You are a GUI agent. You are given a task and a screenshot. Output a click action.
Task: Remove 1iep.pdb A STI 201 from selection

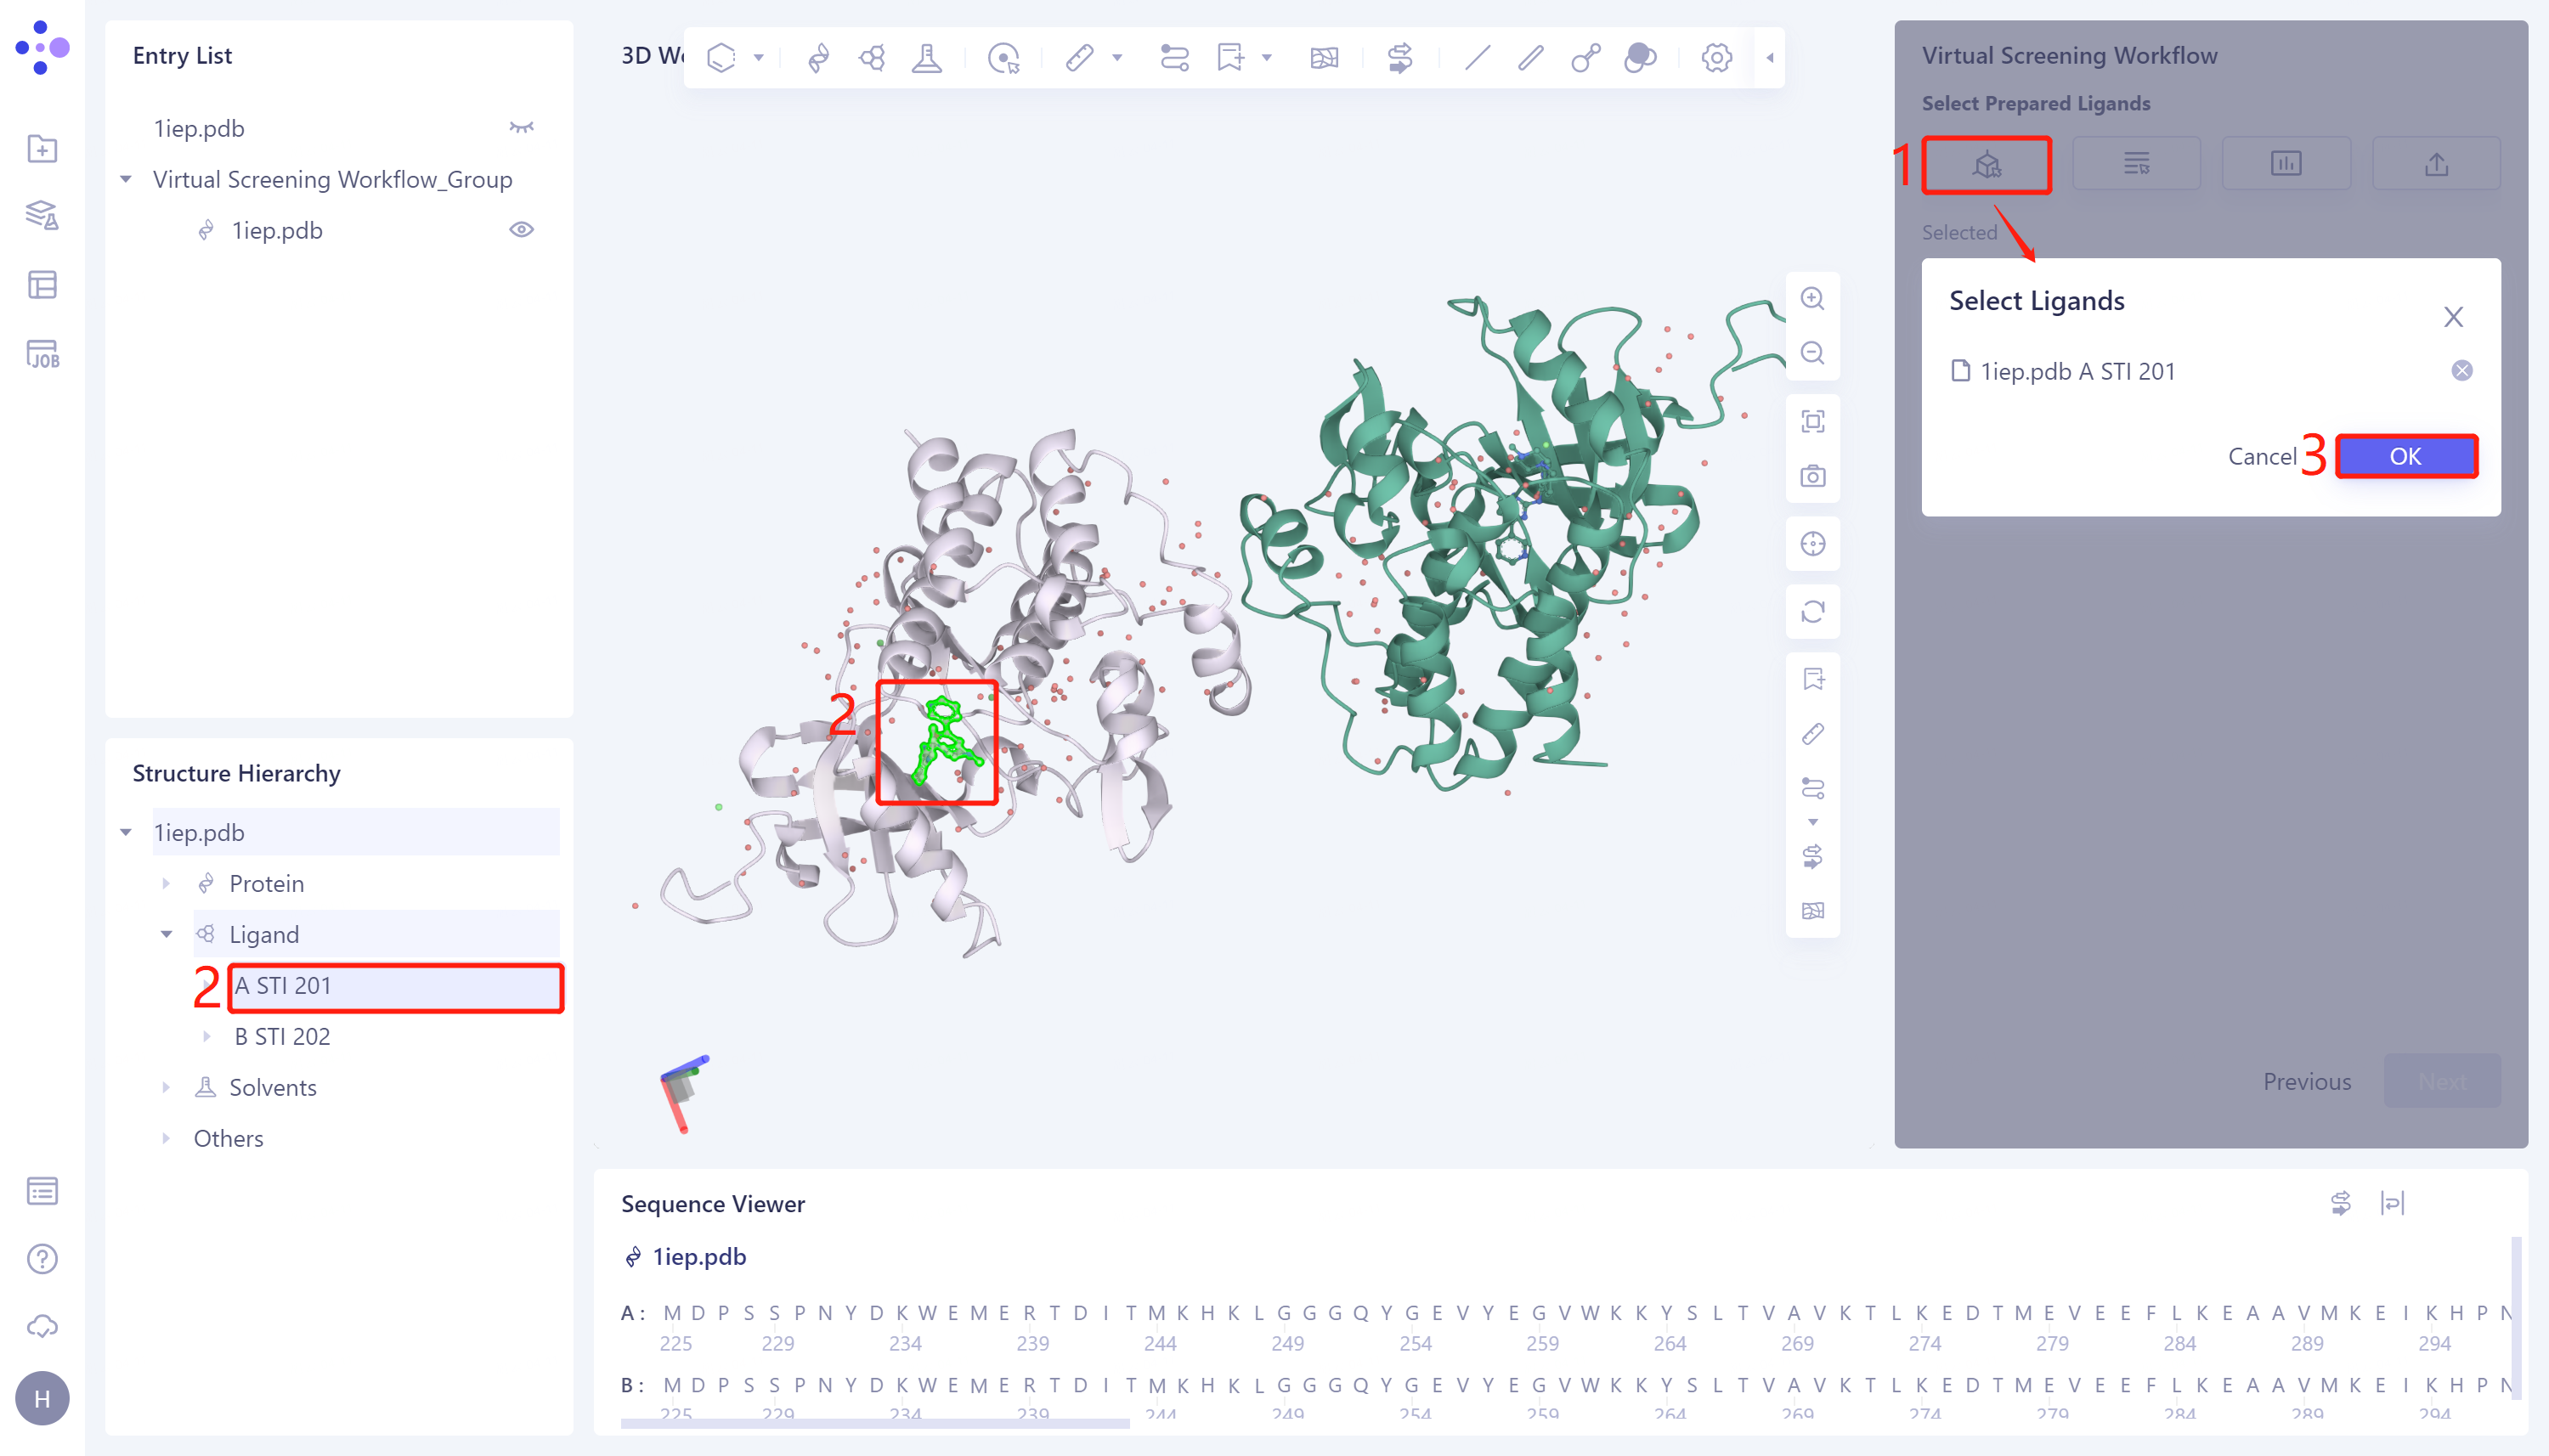click(x=2461, y=371)
